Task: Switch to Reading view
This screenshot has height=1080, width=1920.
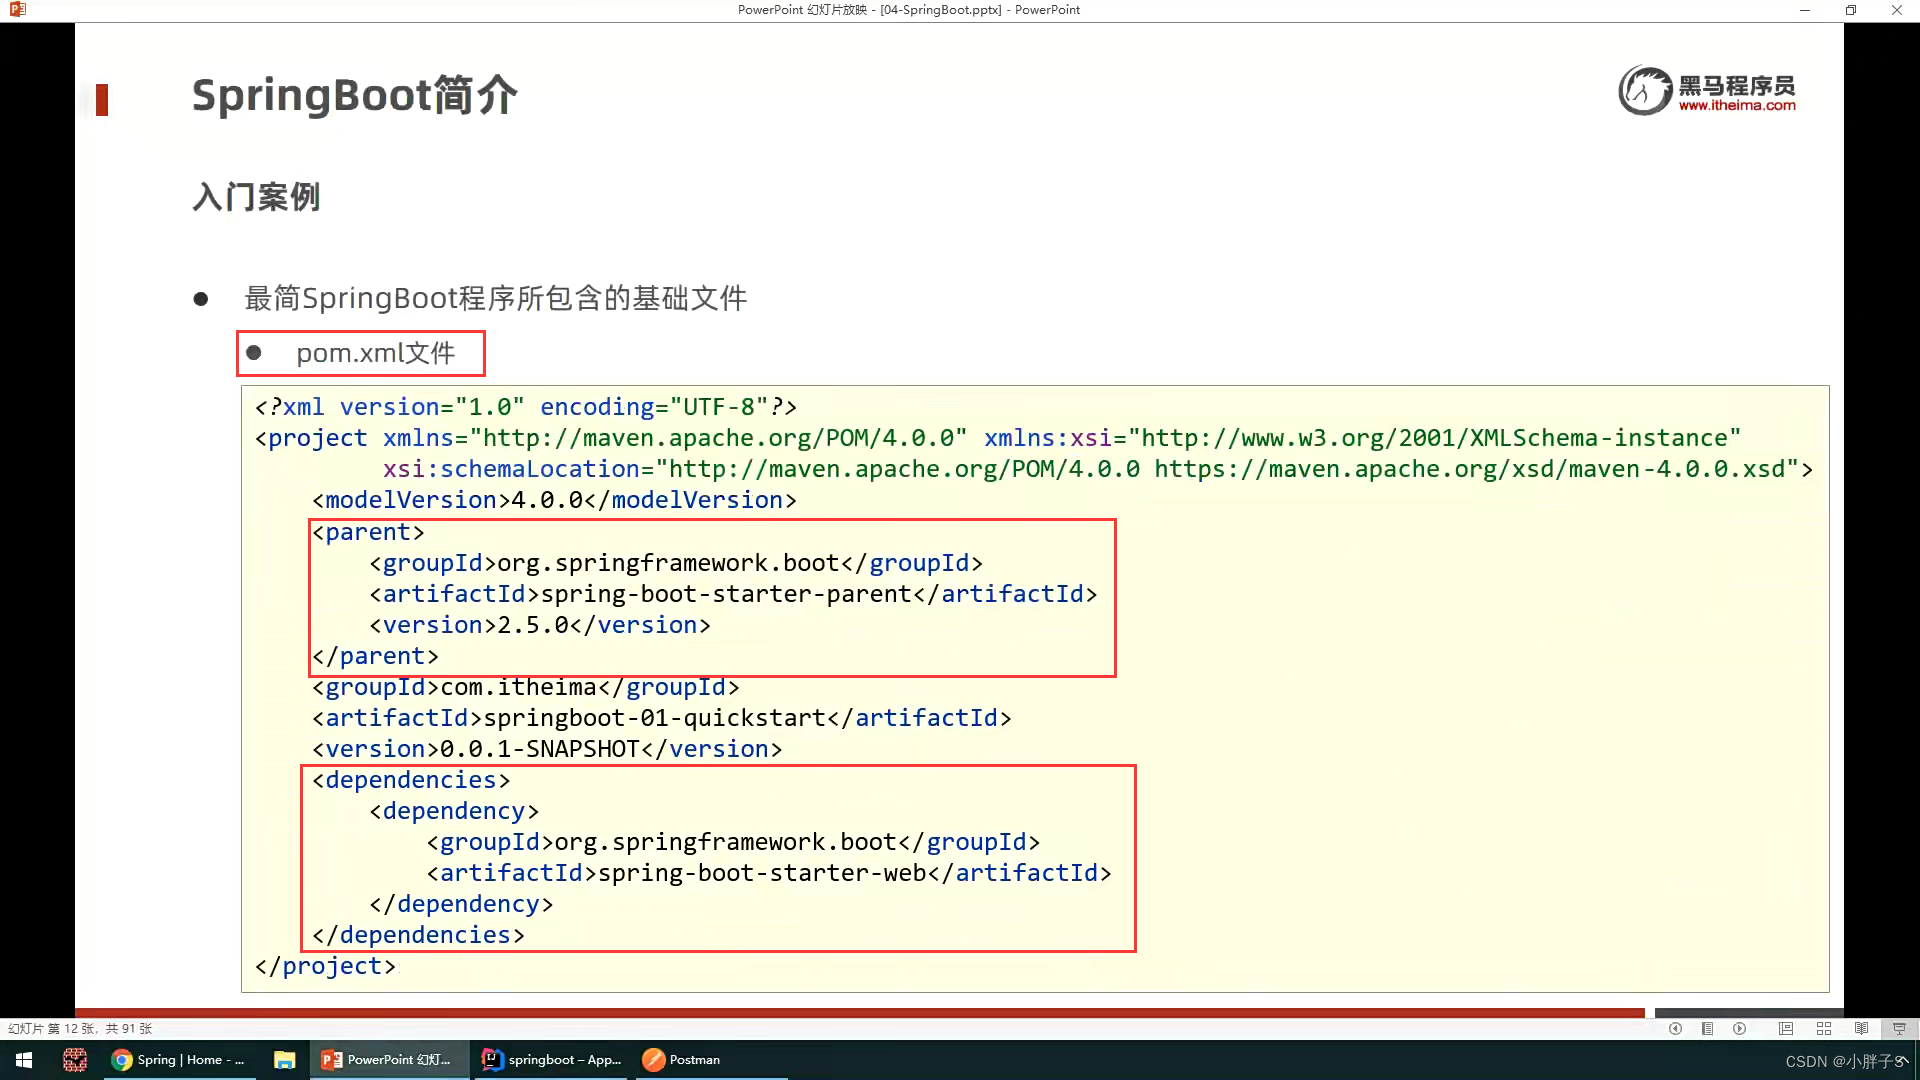Action: click(1861, 1028)
